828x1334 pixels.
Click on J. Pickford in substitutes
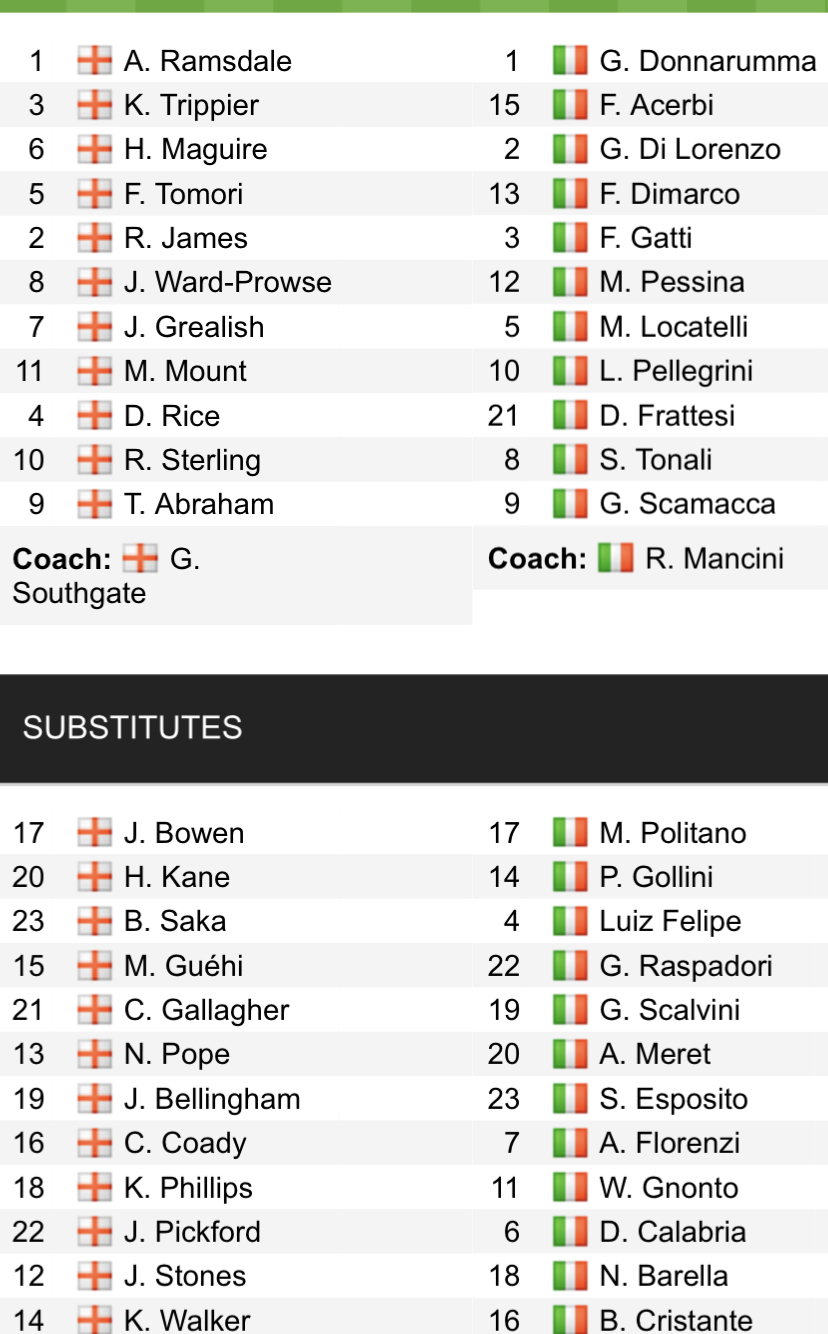[192, 1232]
